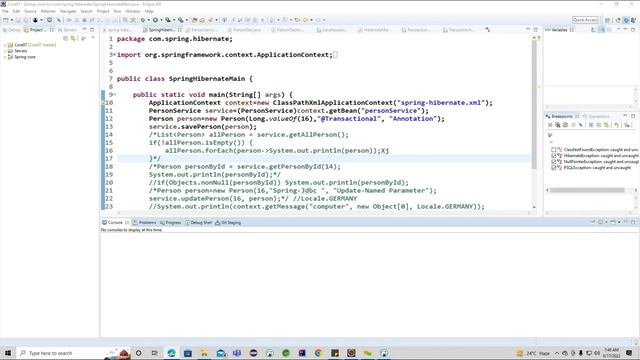This screenshot has width=640, height=360.
Task: Click the Show Breakpoints Supported icon
Action: [565, 125]
